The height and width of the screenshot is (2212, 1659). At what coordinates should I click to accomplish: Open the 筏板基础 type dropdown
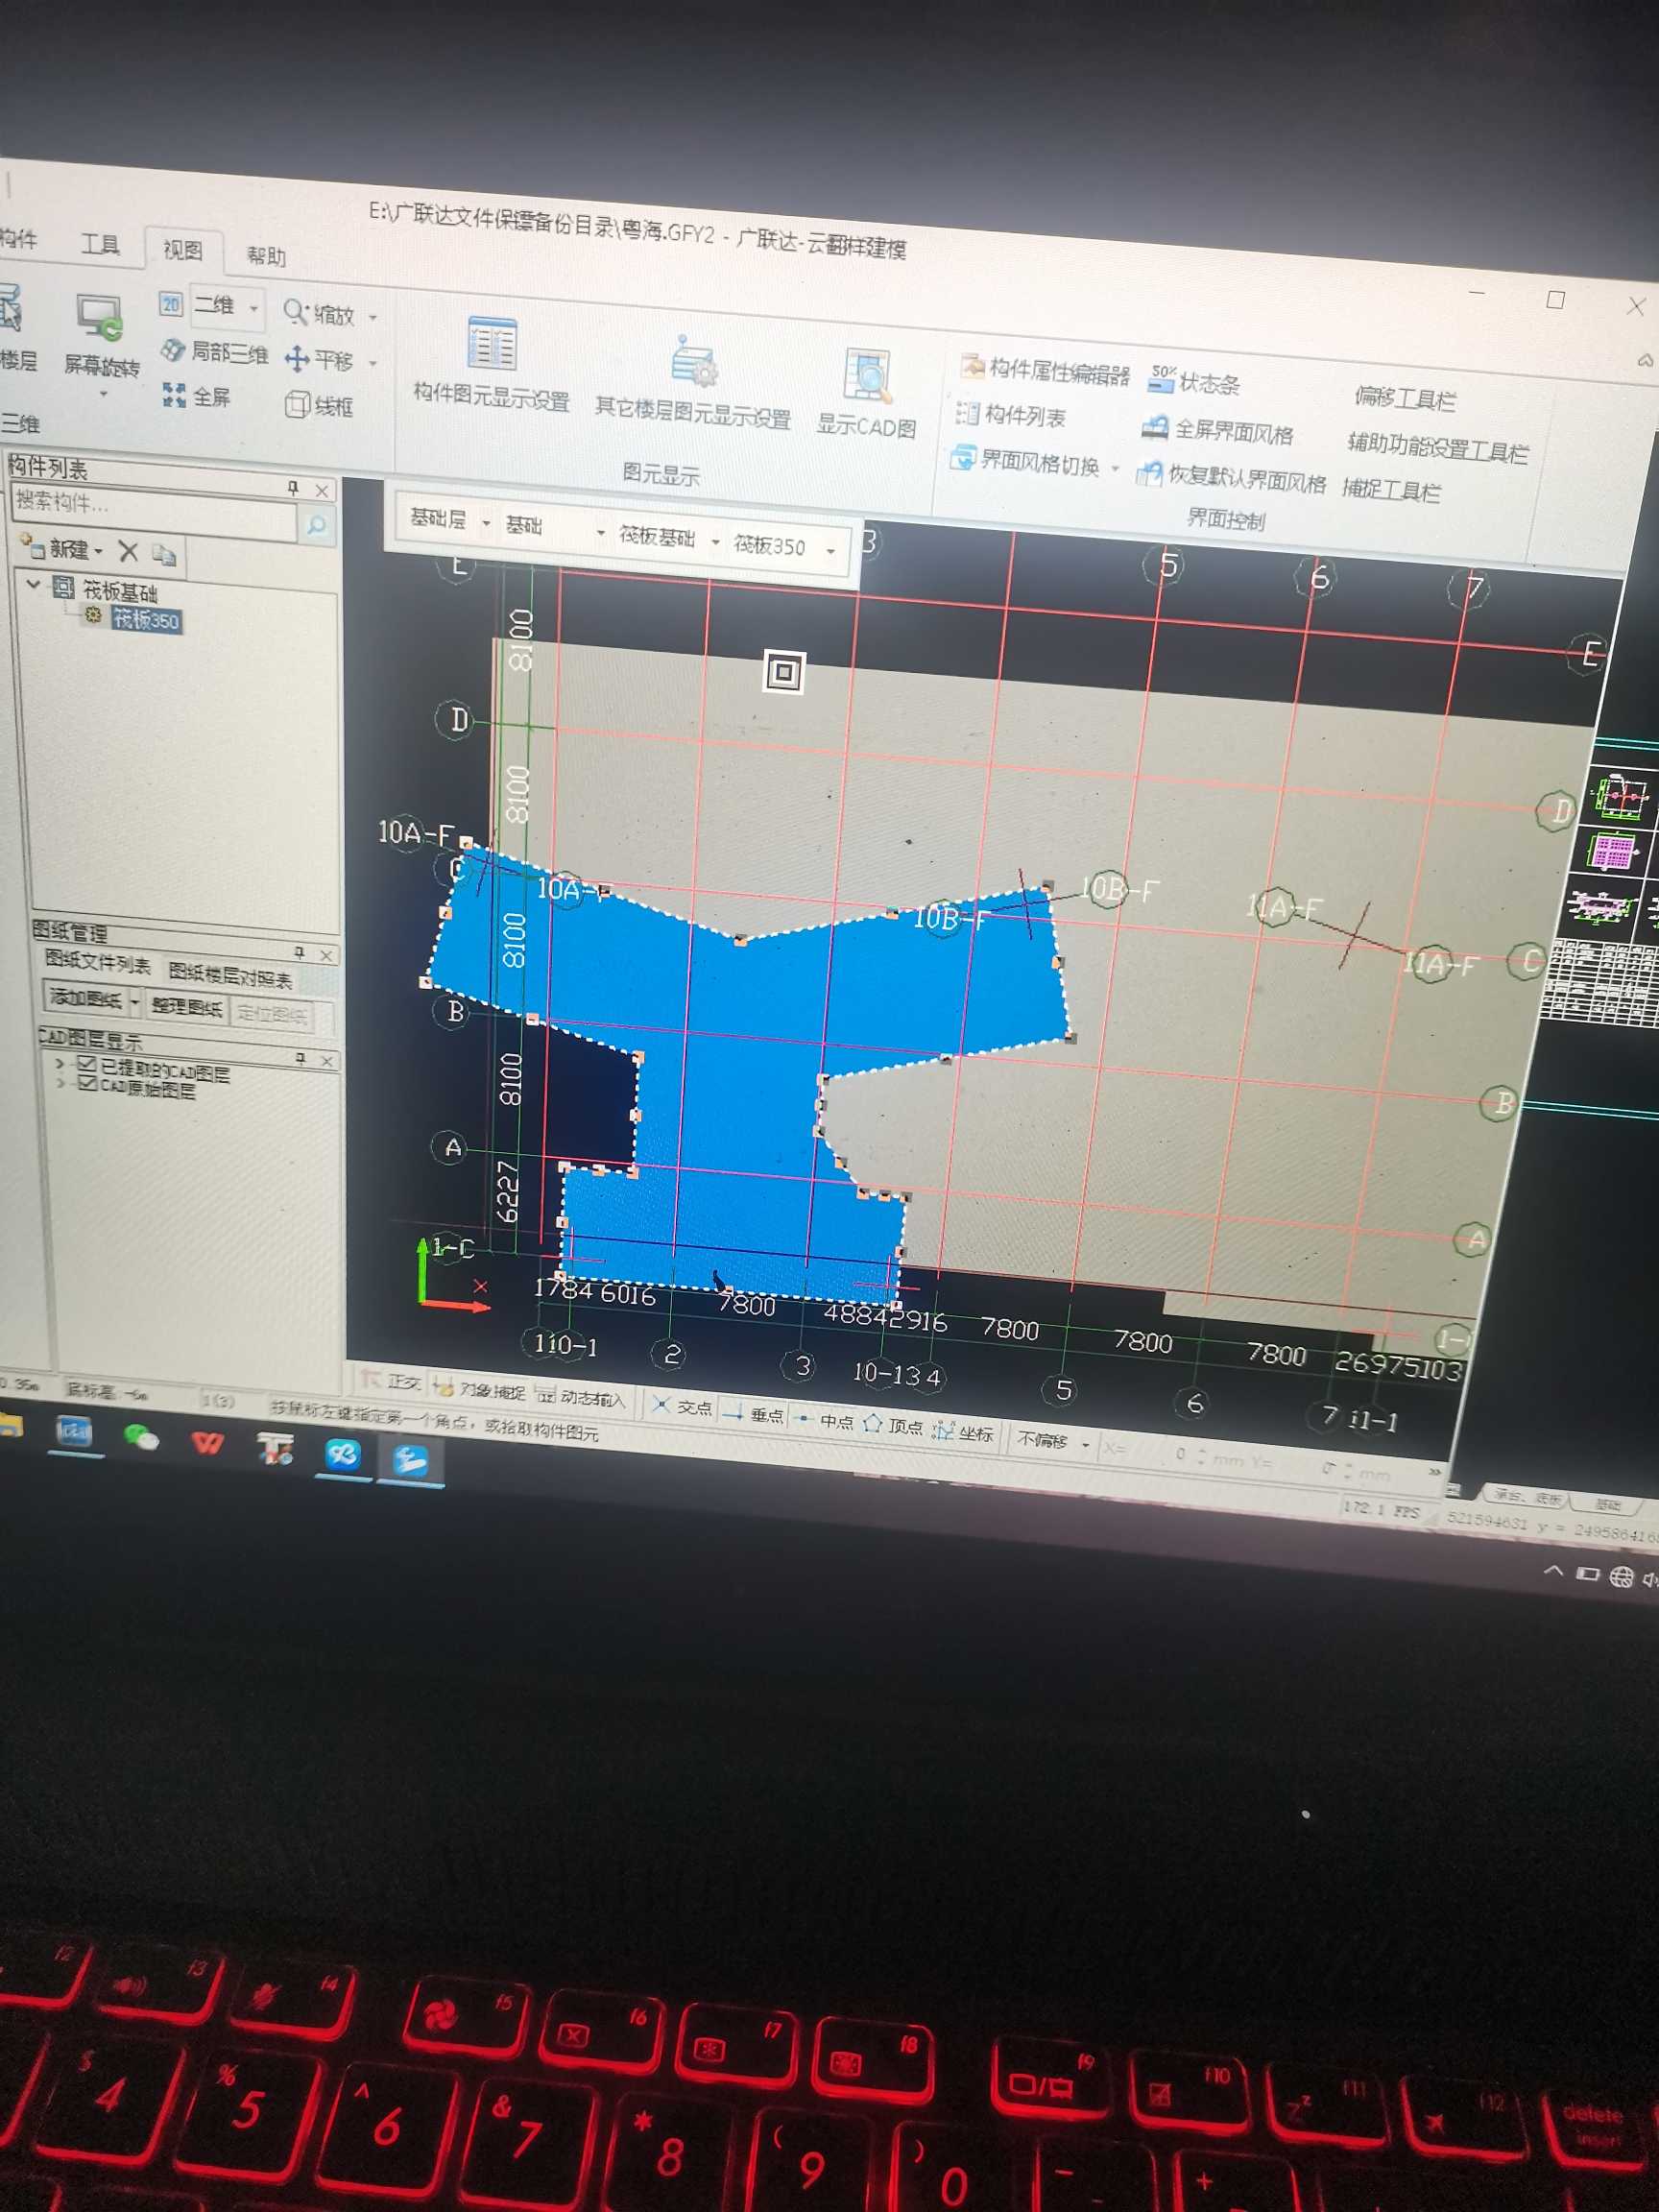coord(716,542)
